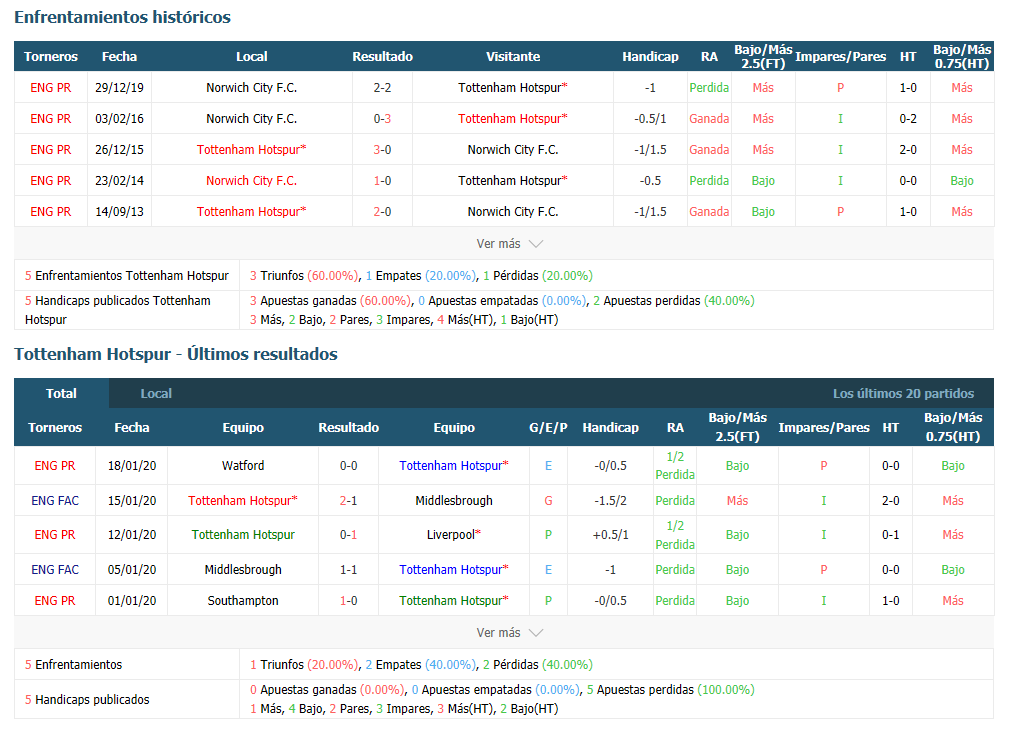Switch to the Local tab
The image size is (1012, 730).
coord(156,393)
